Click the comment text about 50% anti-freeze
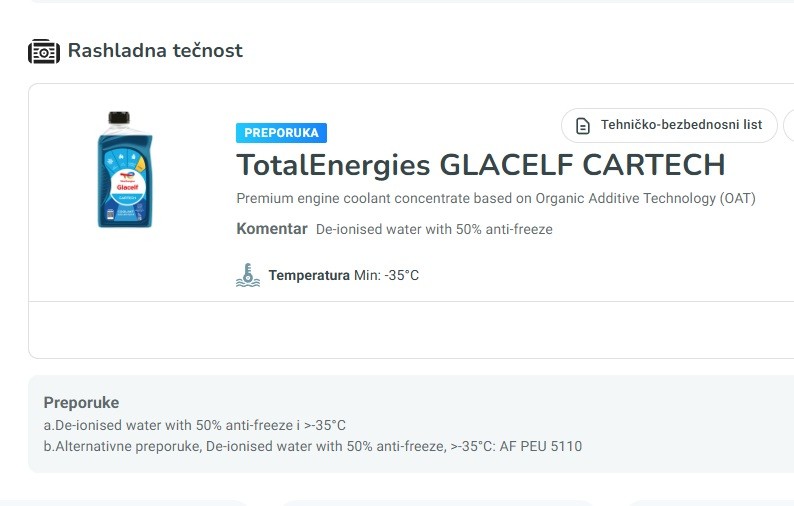 click(x=434, y=229)
